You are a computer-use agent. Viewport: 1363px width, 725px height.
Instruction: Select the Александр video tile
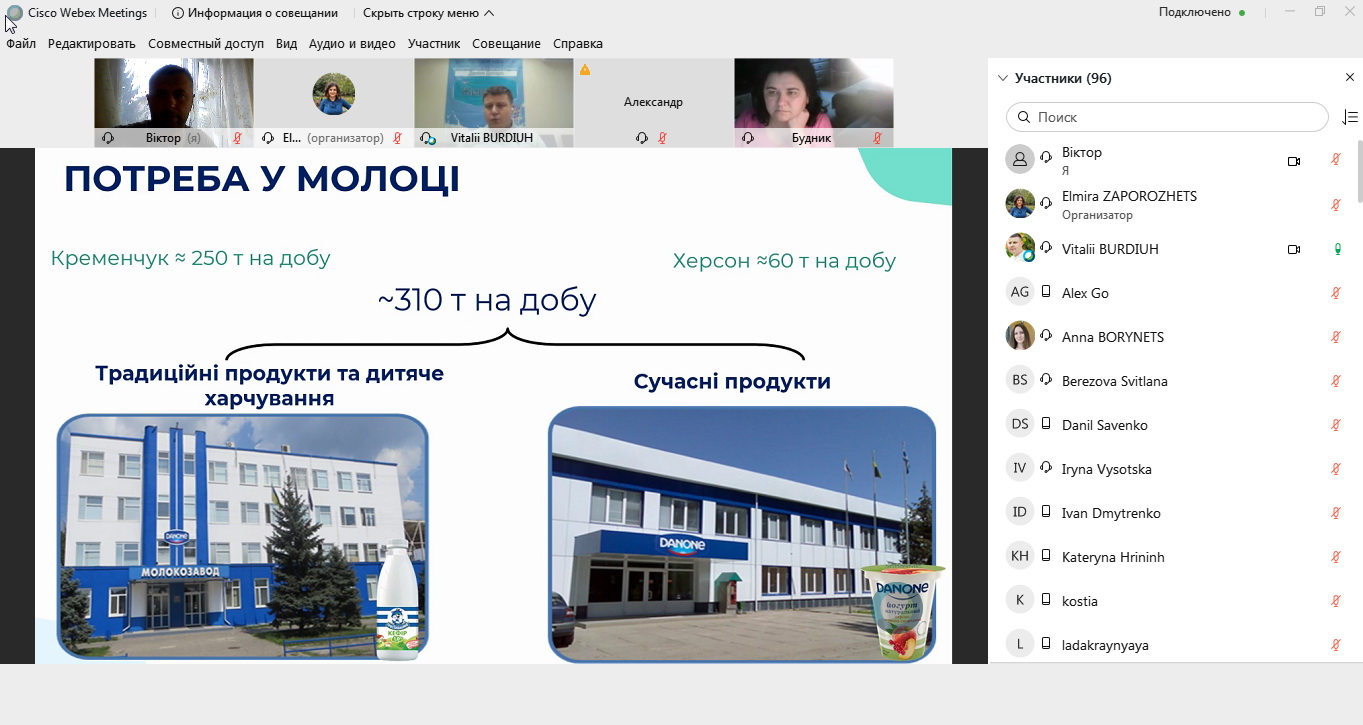tap(654, 103)
